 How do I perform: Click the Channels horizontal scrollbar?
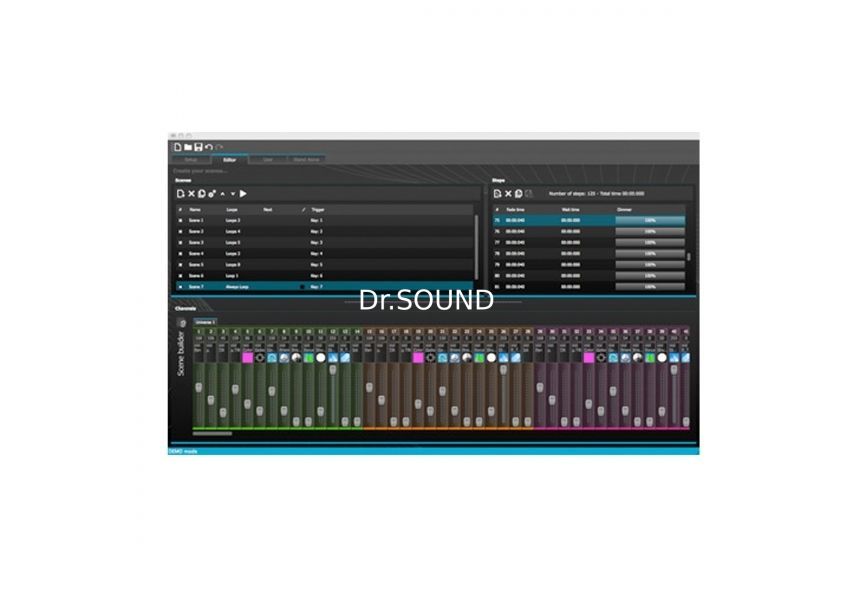click(x=212, y=434)
